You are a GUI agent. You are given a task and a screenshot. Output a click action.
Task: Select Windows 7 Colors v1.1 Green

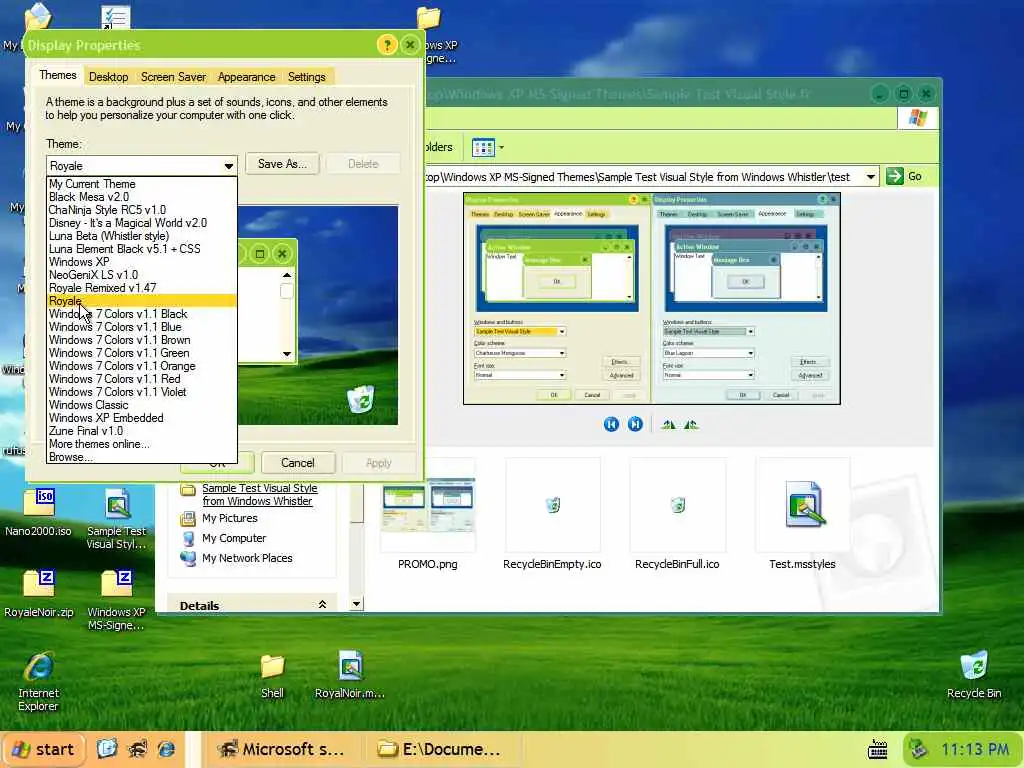coord(142,353)
